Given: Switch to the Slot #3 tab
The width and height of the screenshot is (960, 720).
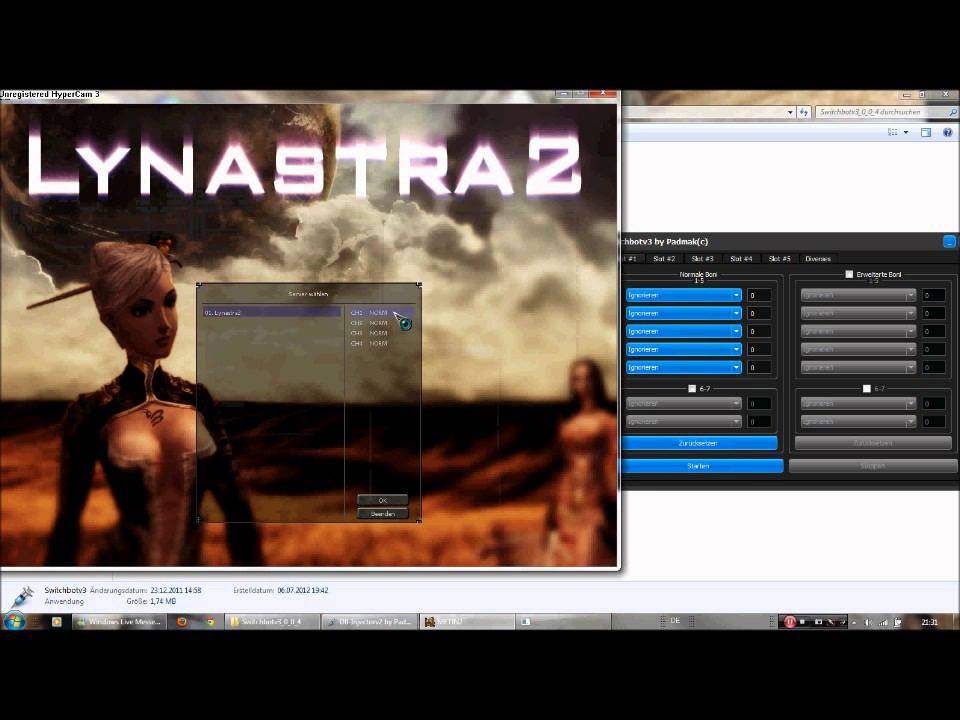Looking at the screenshot, I should [x=702, y=259].
